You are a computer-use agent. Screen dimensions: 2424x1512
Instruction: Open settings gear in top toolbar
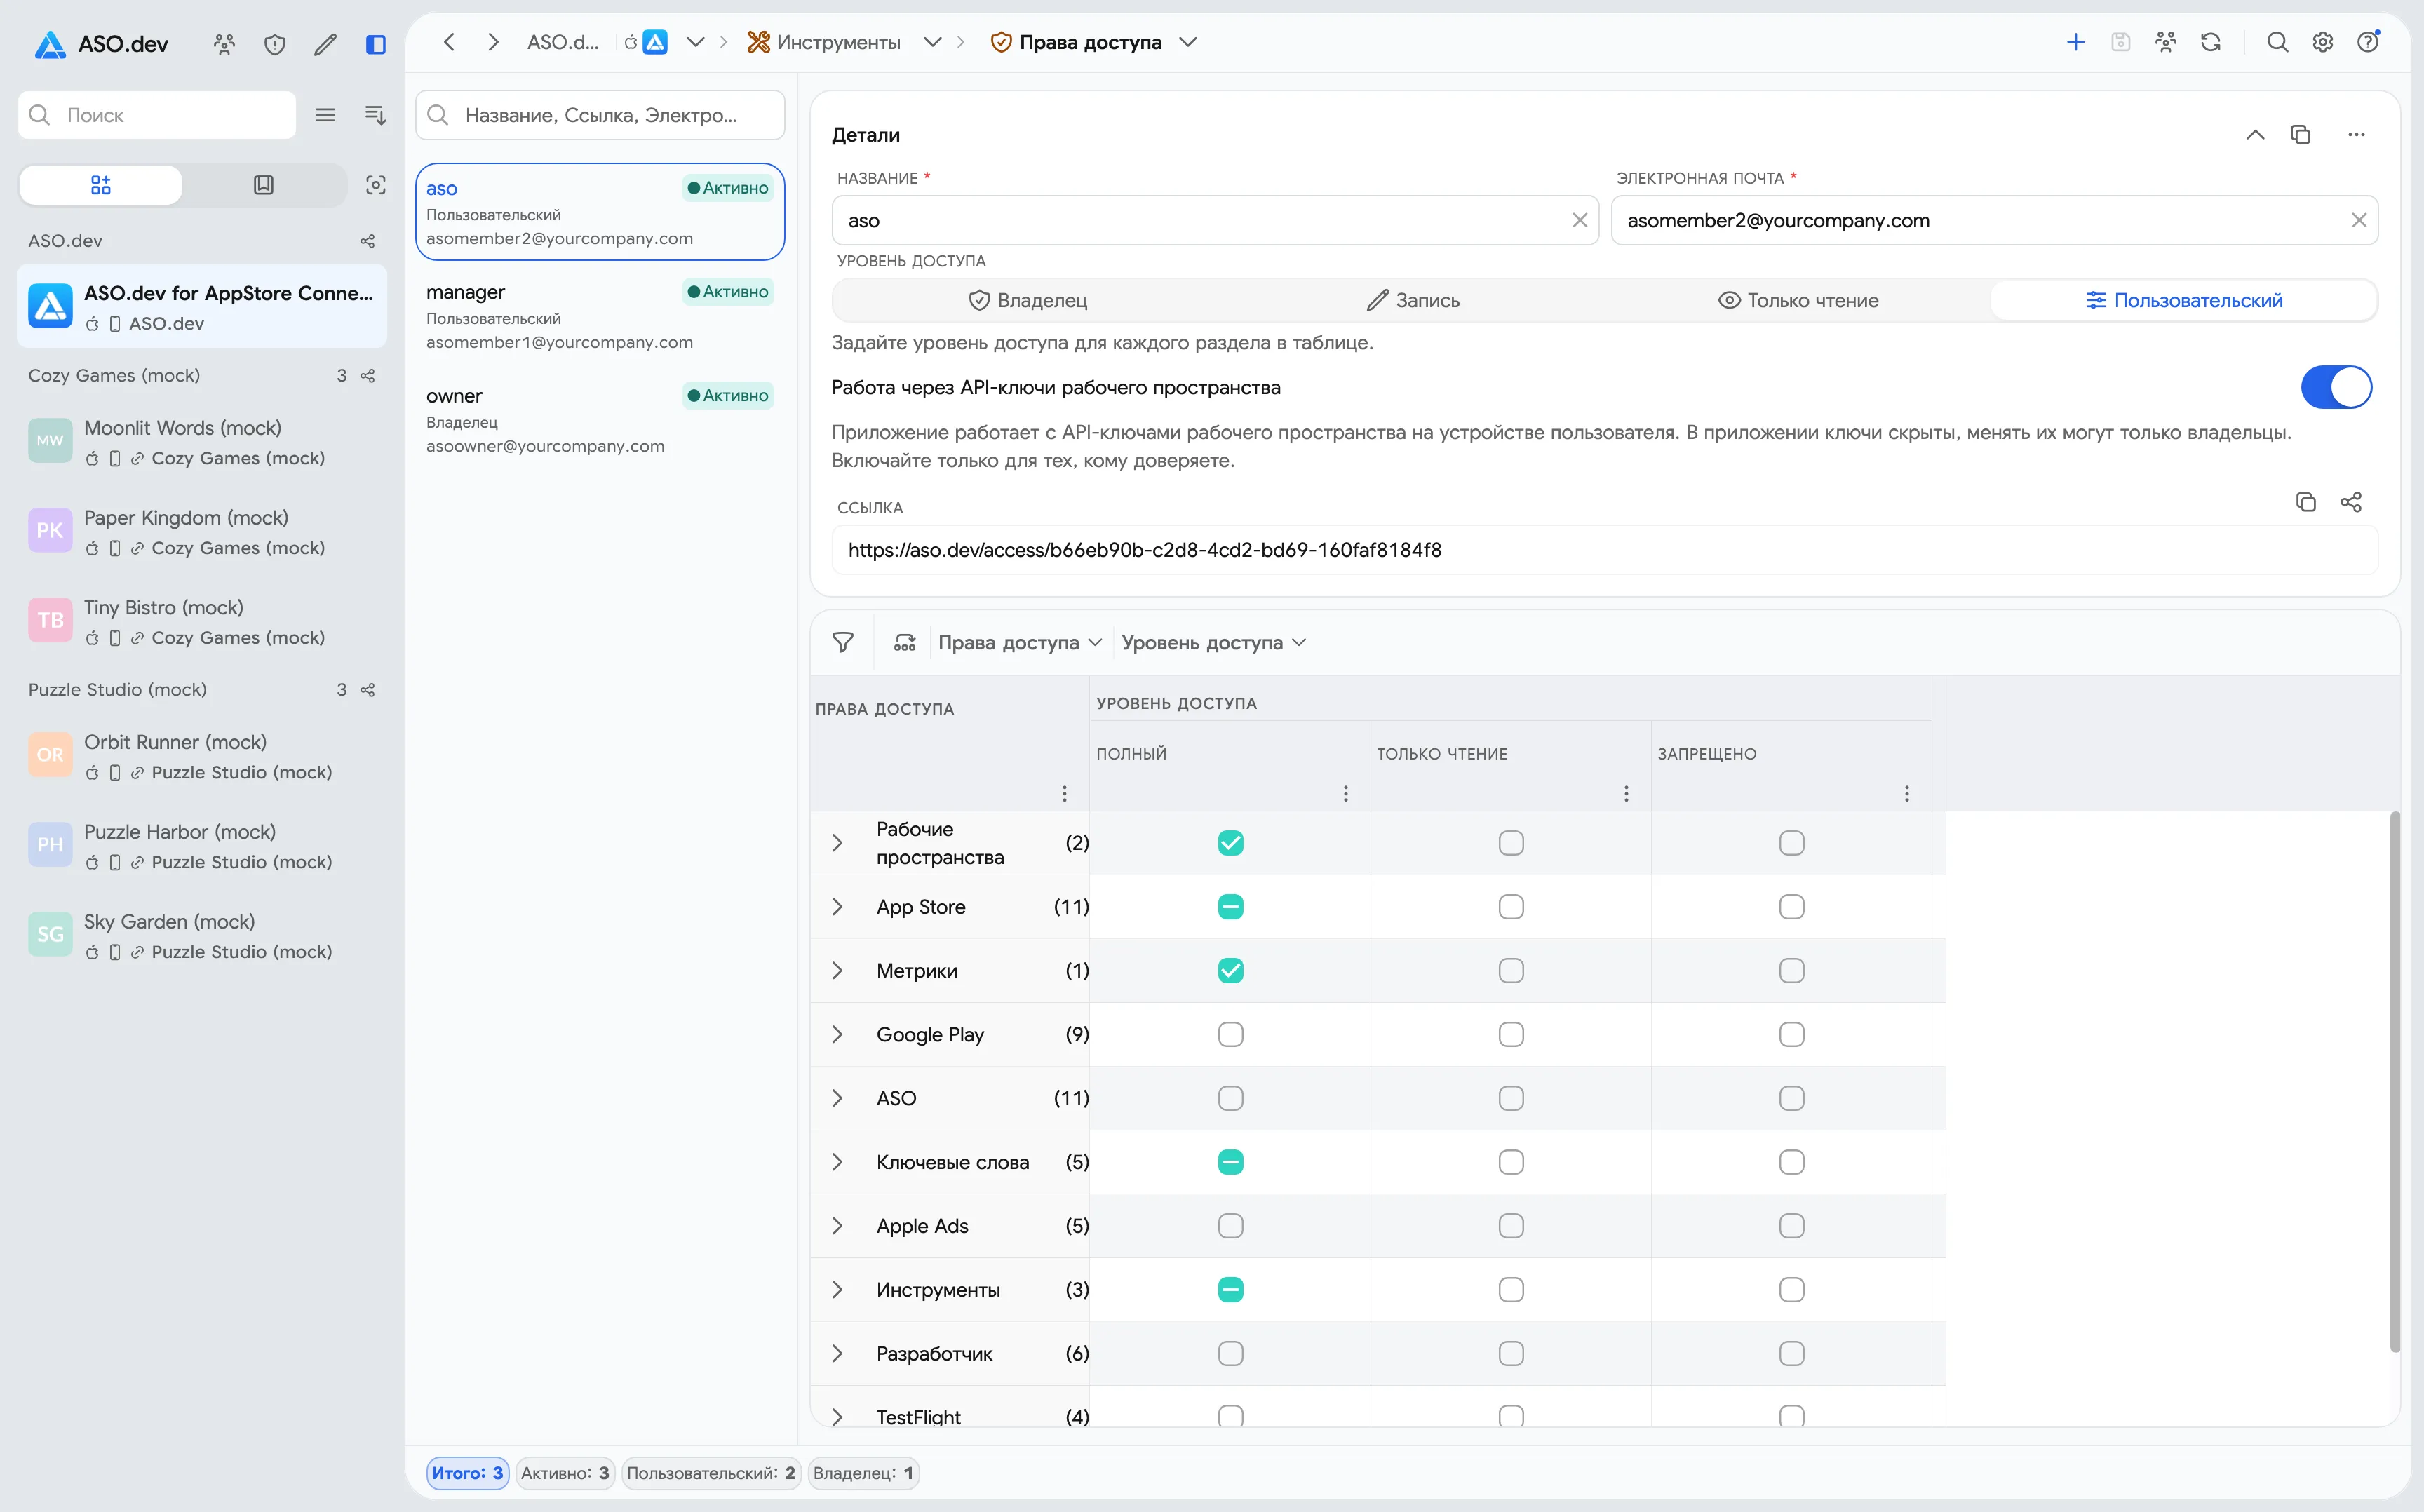click(2322, 42)
